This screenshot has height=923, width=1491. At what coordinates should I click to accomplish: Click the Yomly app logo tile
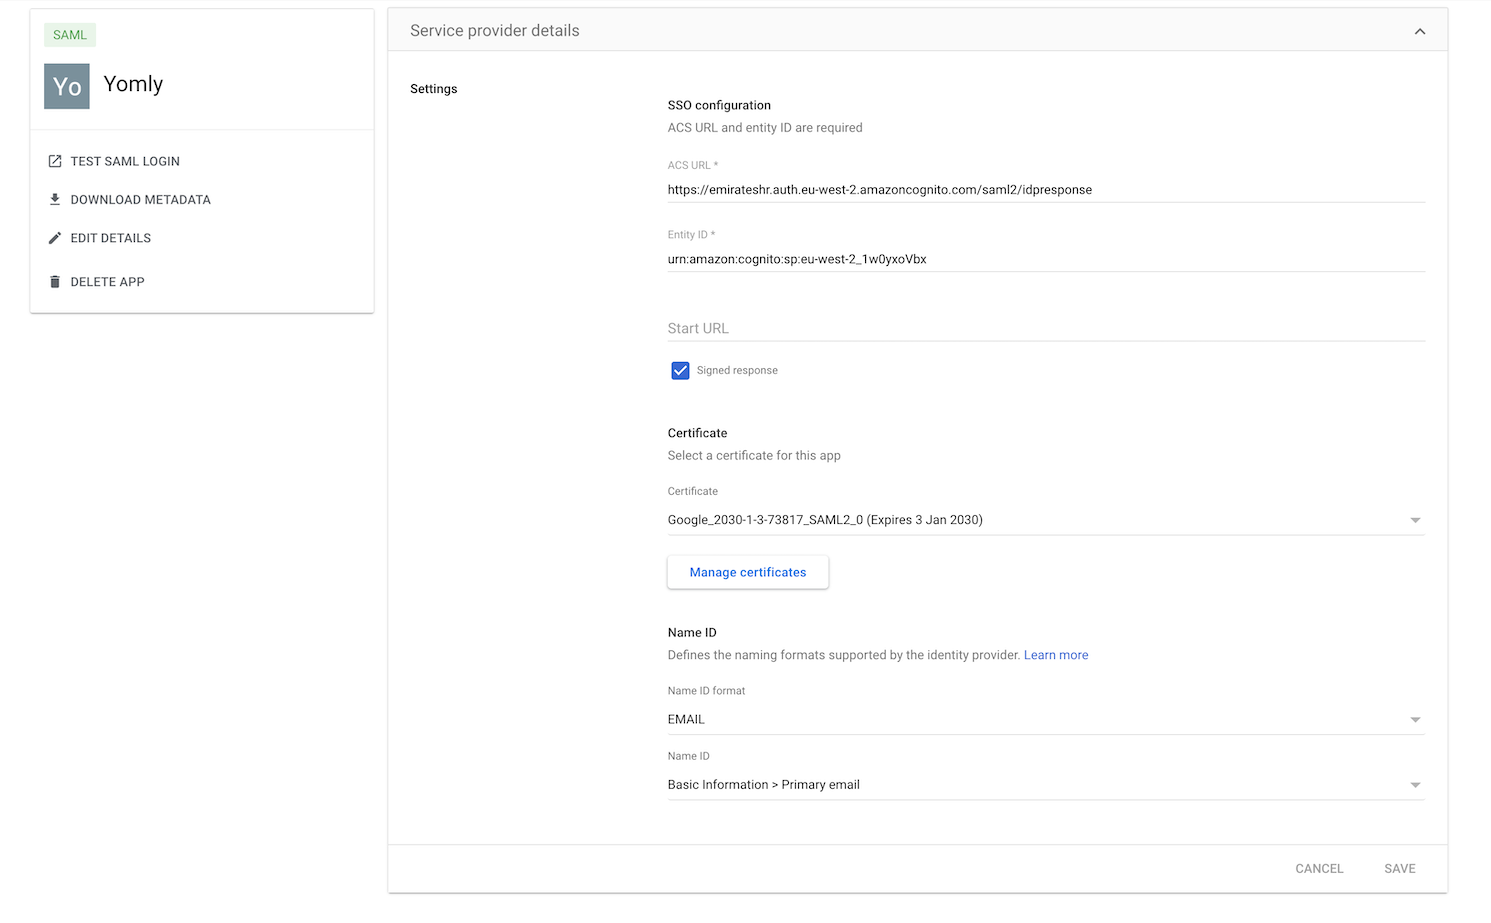pyautogui.click(x=67, y=86)
